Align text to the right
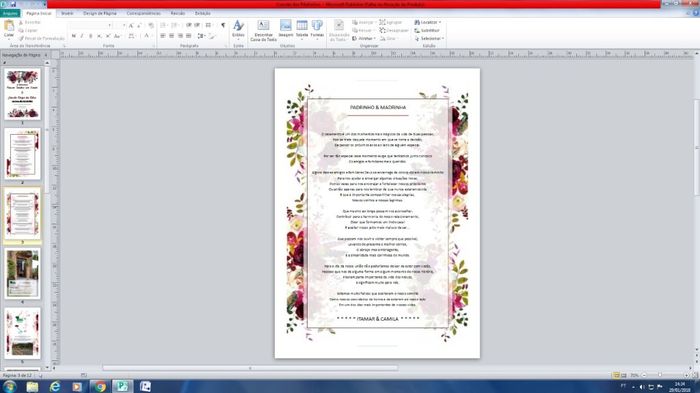This screenshot has height=393, width=700. (x=180, y=36)
